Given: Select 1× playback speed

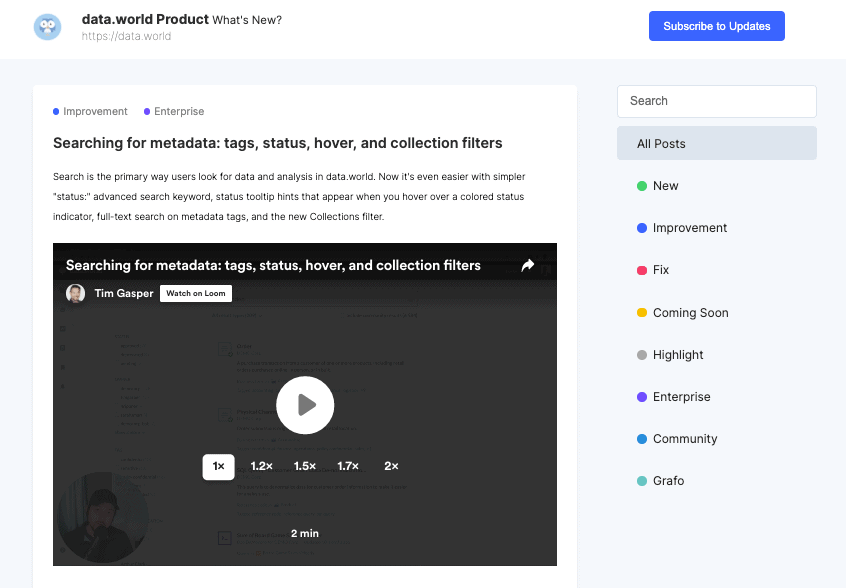Looking at the screenshot, I should point(219,467).
